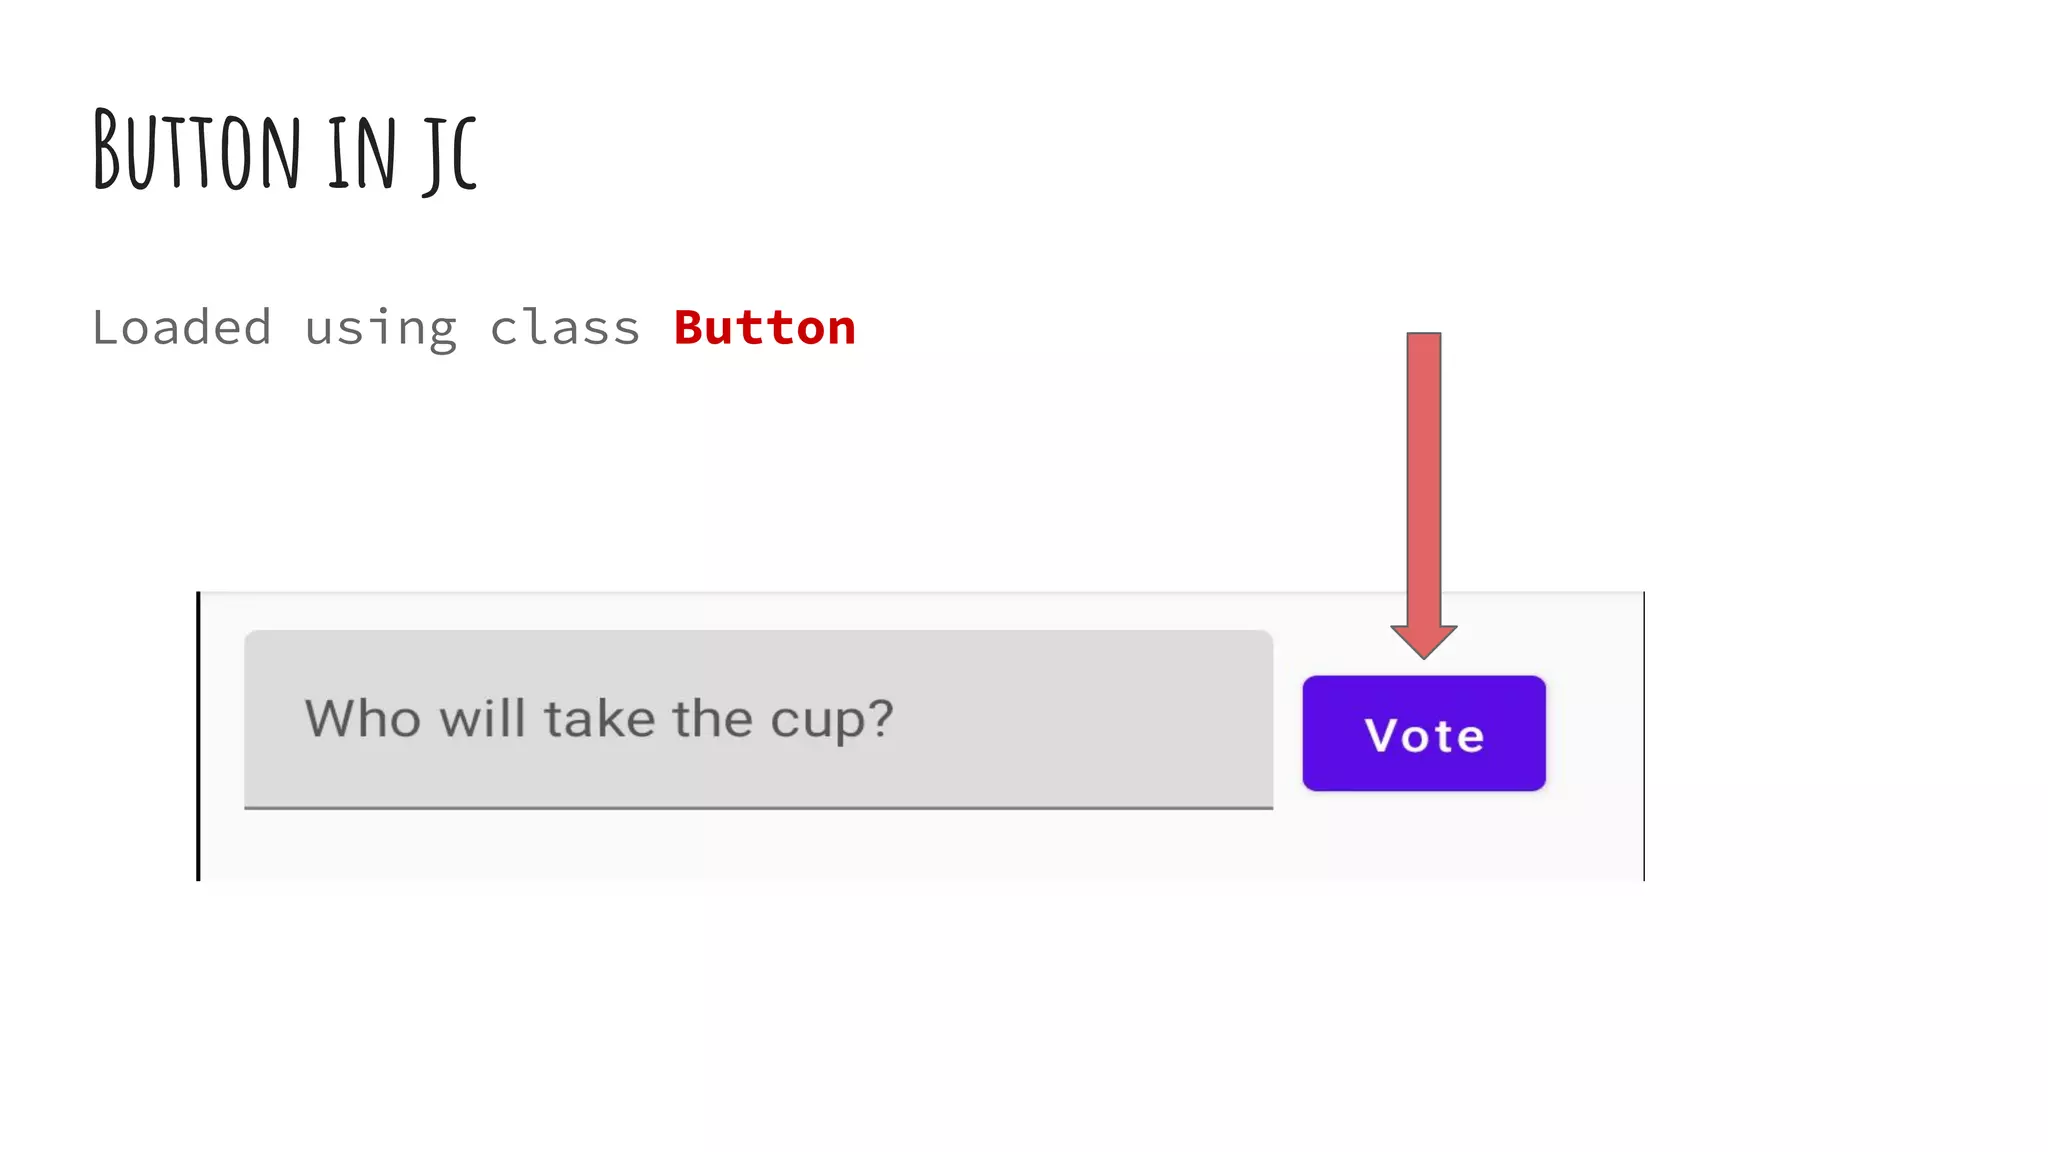Click the word 'IN' in the slide title

tap(362, 152)
